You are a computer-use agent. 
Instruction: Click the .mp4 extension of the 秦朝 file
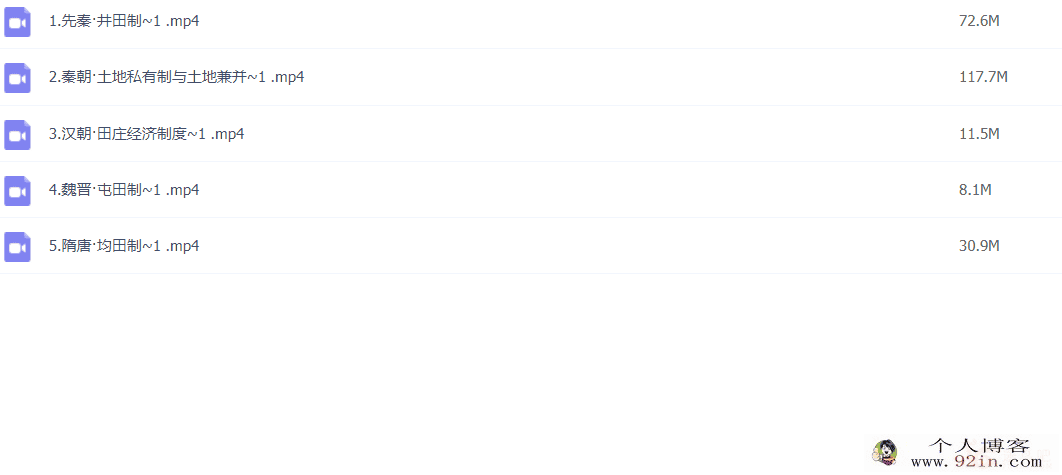(x=287, y=77)
